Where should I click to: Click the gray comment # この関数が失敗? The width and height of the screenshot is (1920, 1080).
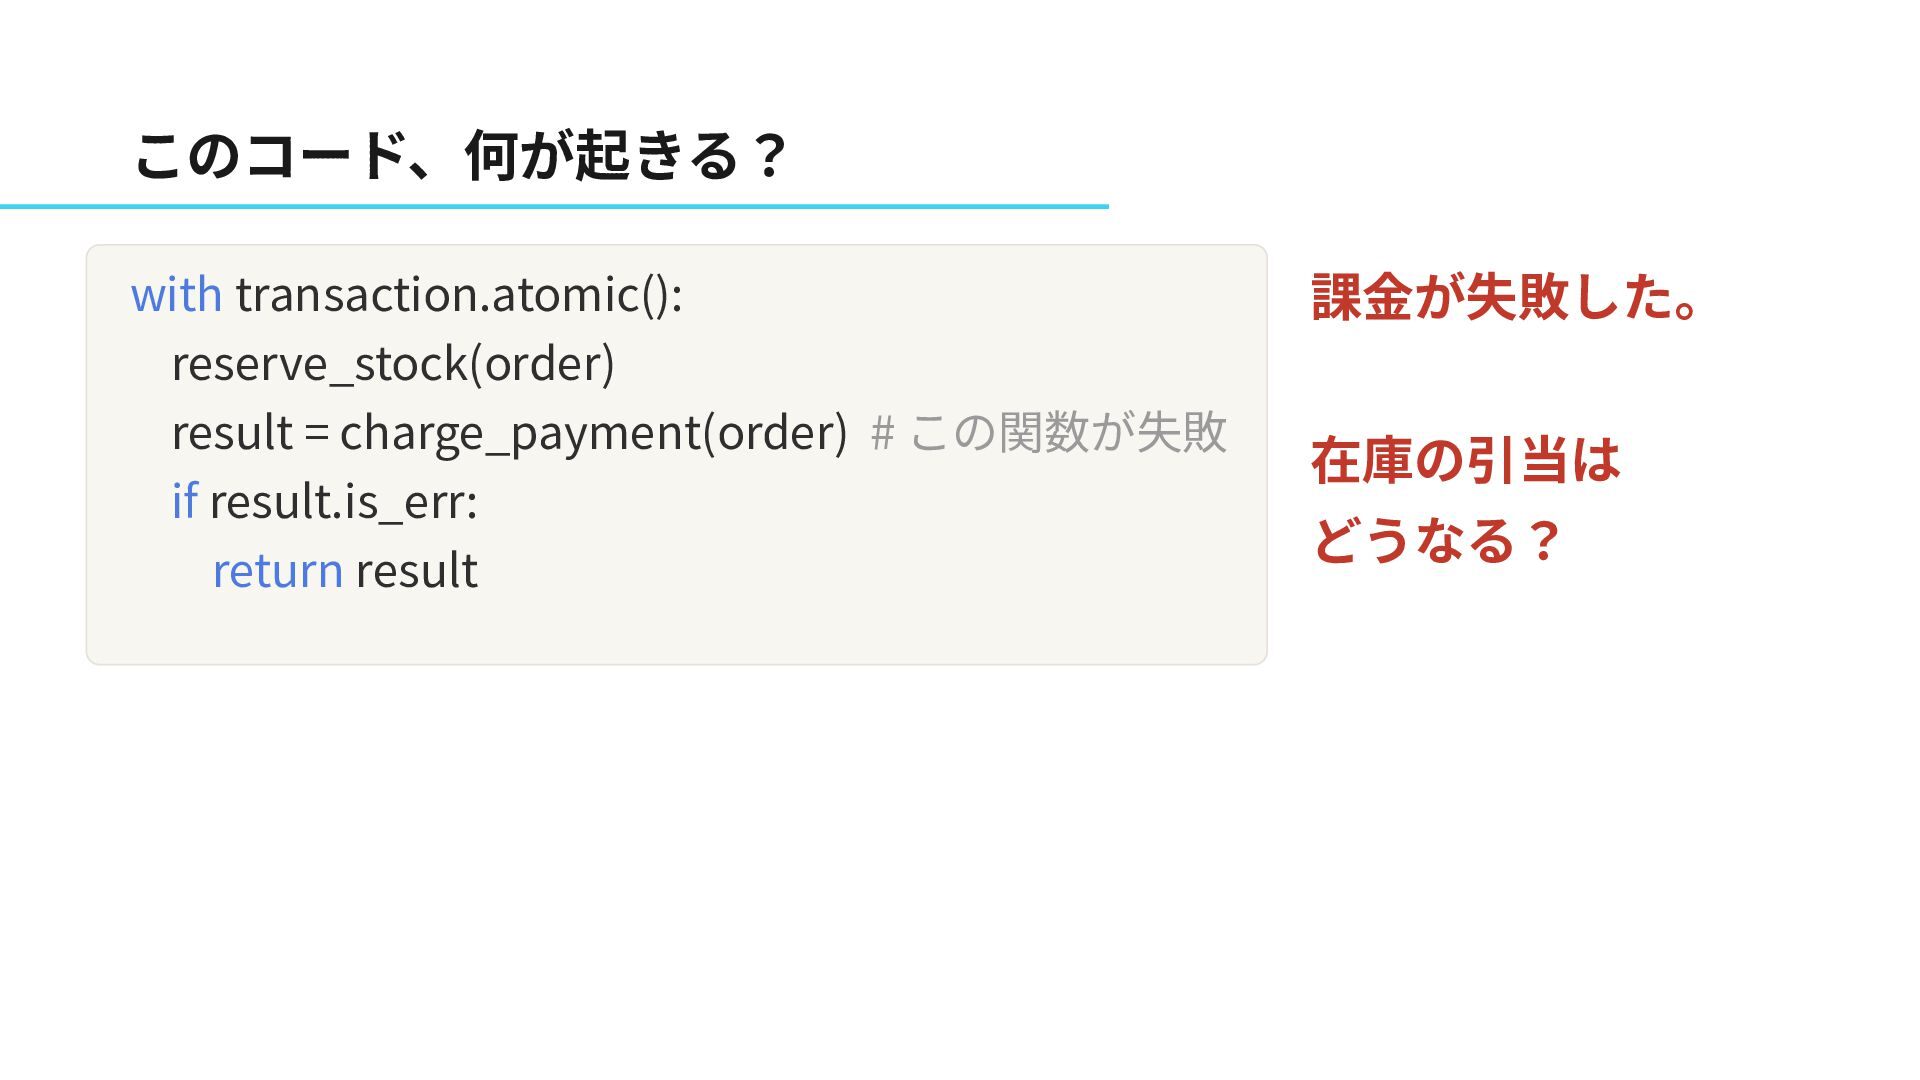[1049, 433]
